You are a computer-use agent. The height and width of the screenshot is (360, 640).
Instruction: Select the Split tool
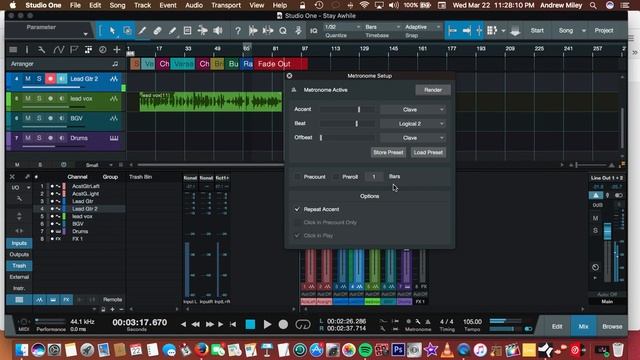pyautogui.click(x=142, y=31)
